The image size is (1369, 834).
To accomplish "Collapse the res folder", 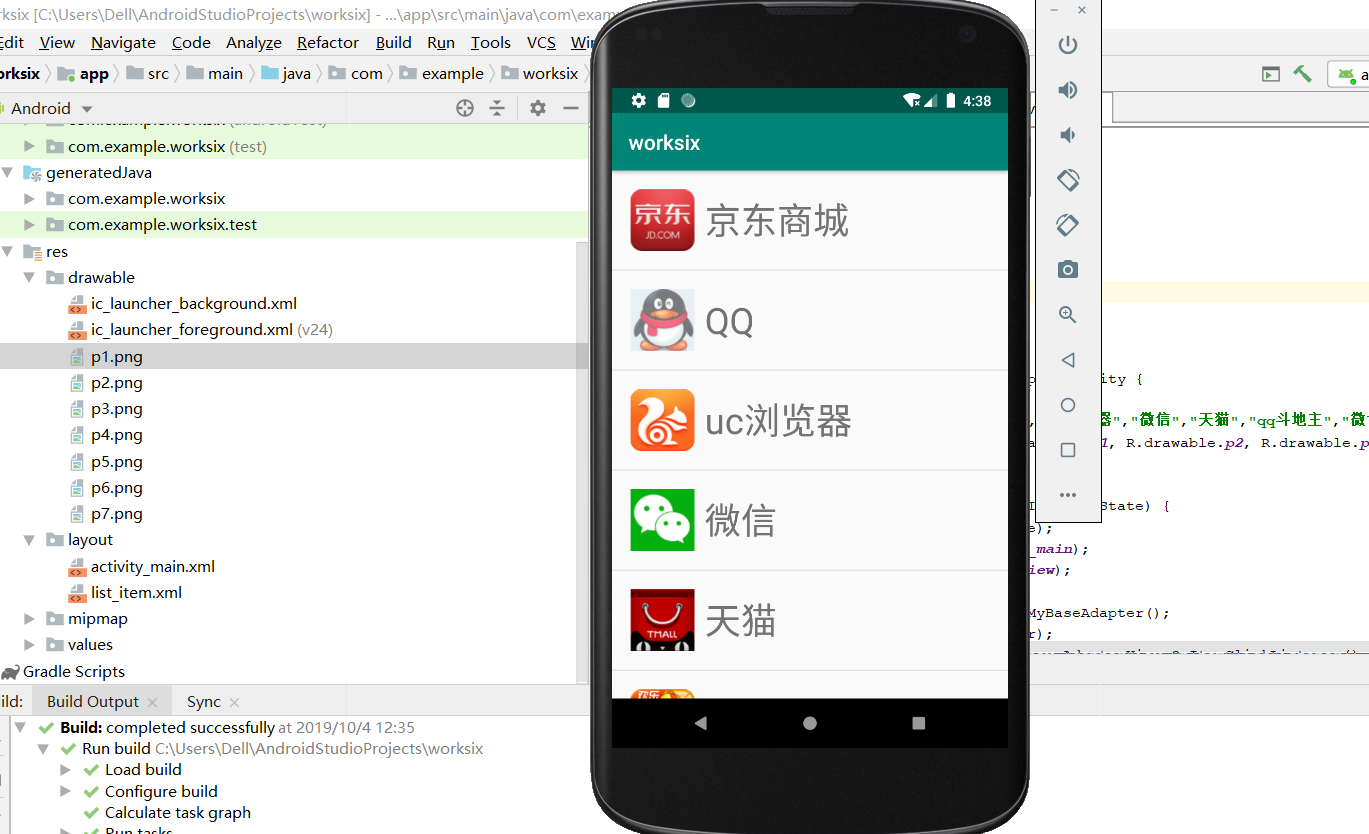I will click(x=8, y=251).
